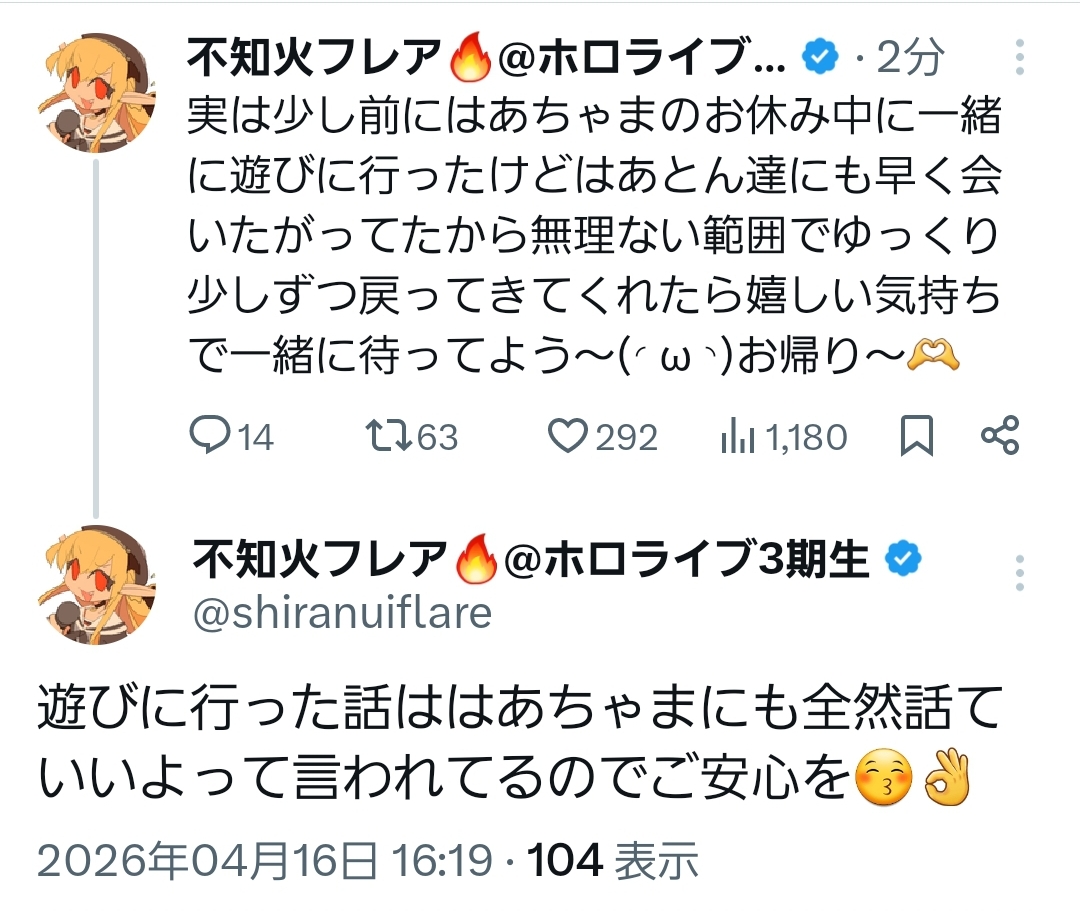Open more options on the first tweet
Image resolution: width=1080 pixels, height=915 pixels.
pos(1019,59)
